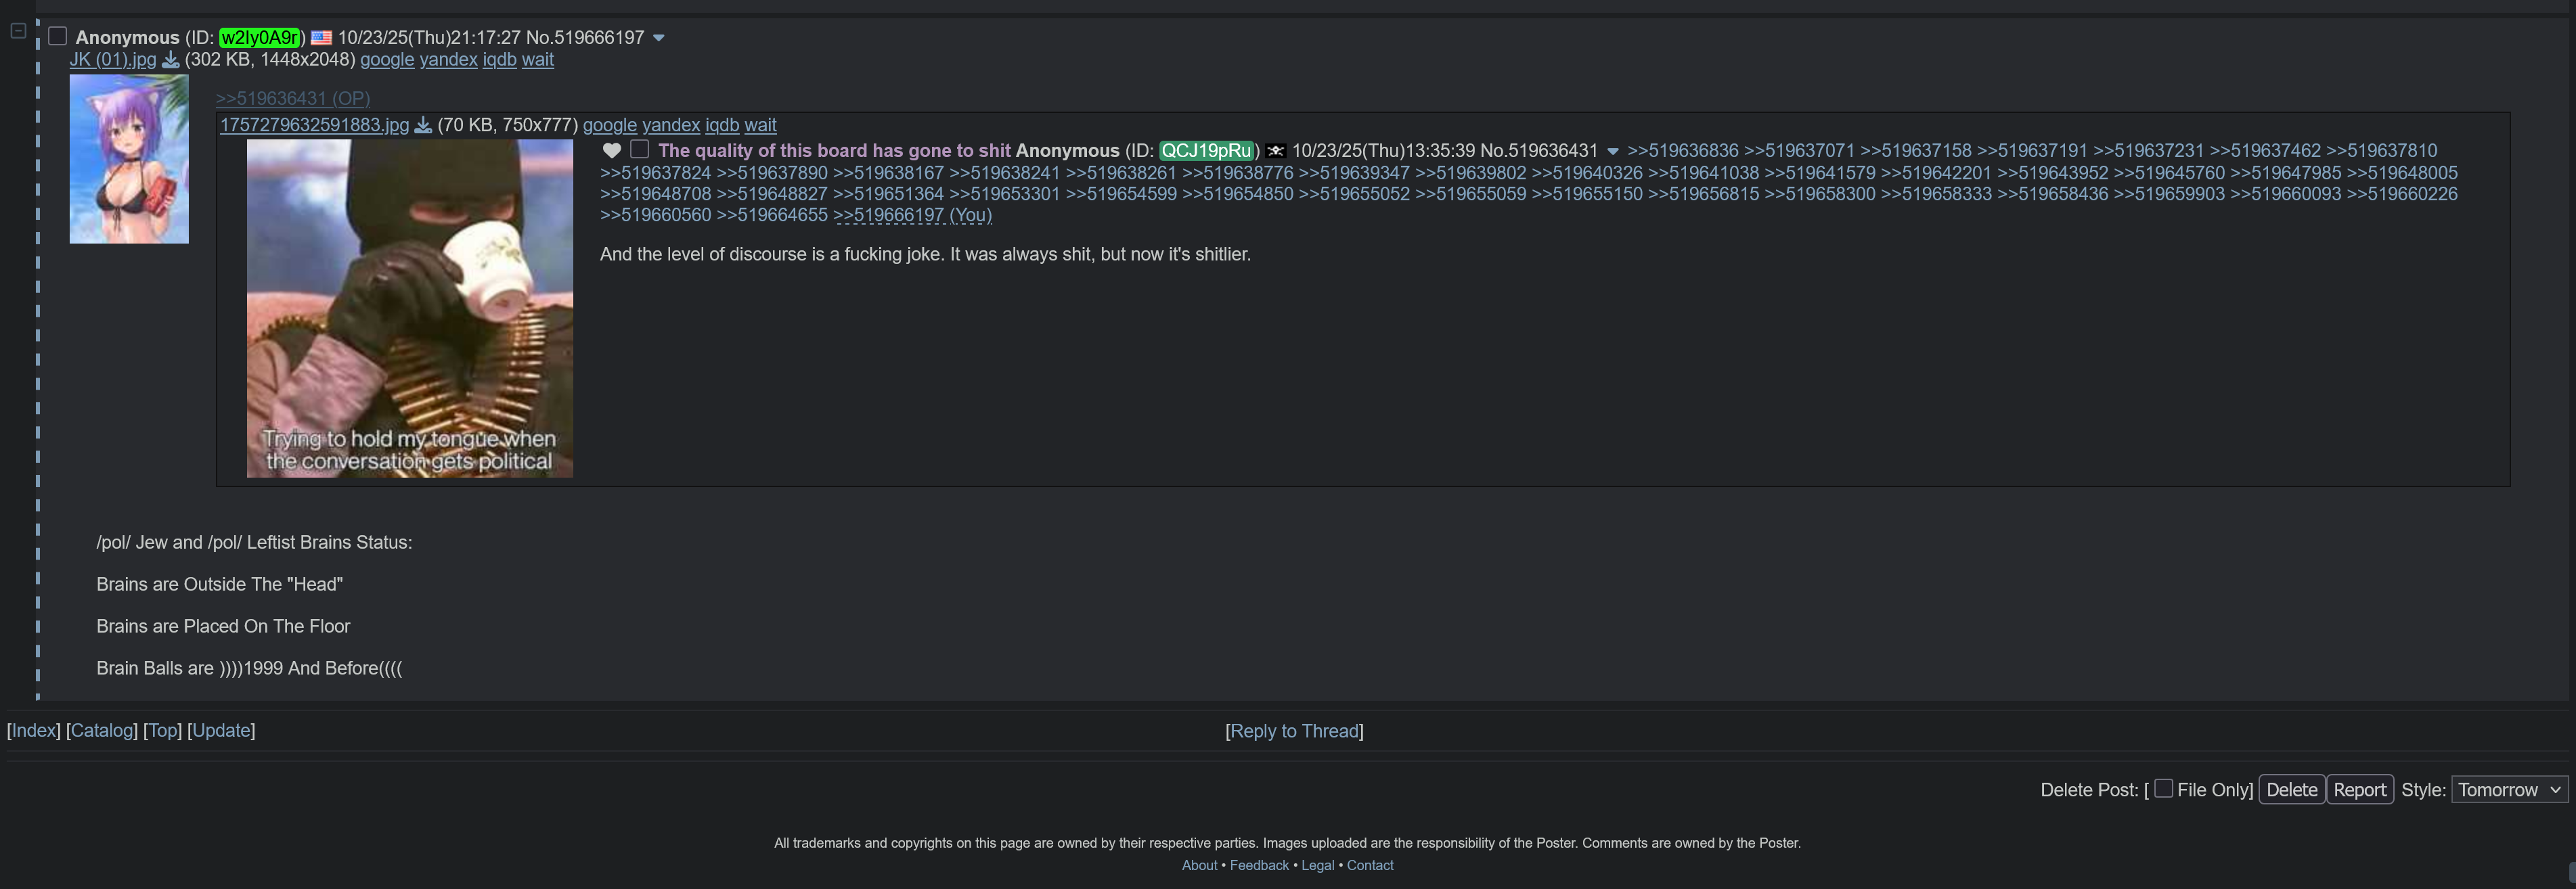The image size is (2576, 889).
Task: Open the Style dropdown showing Tomorrow
Action: tap(2508, 790)
